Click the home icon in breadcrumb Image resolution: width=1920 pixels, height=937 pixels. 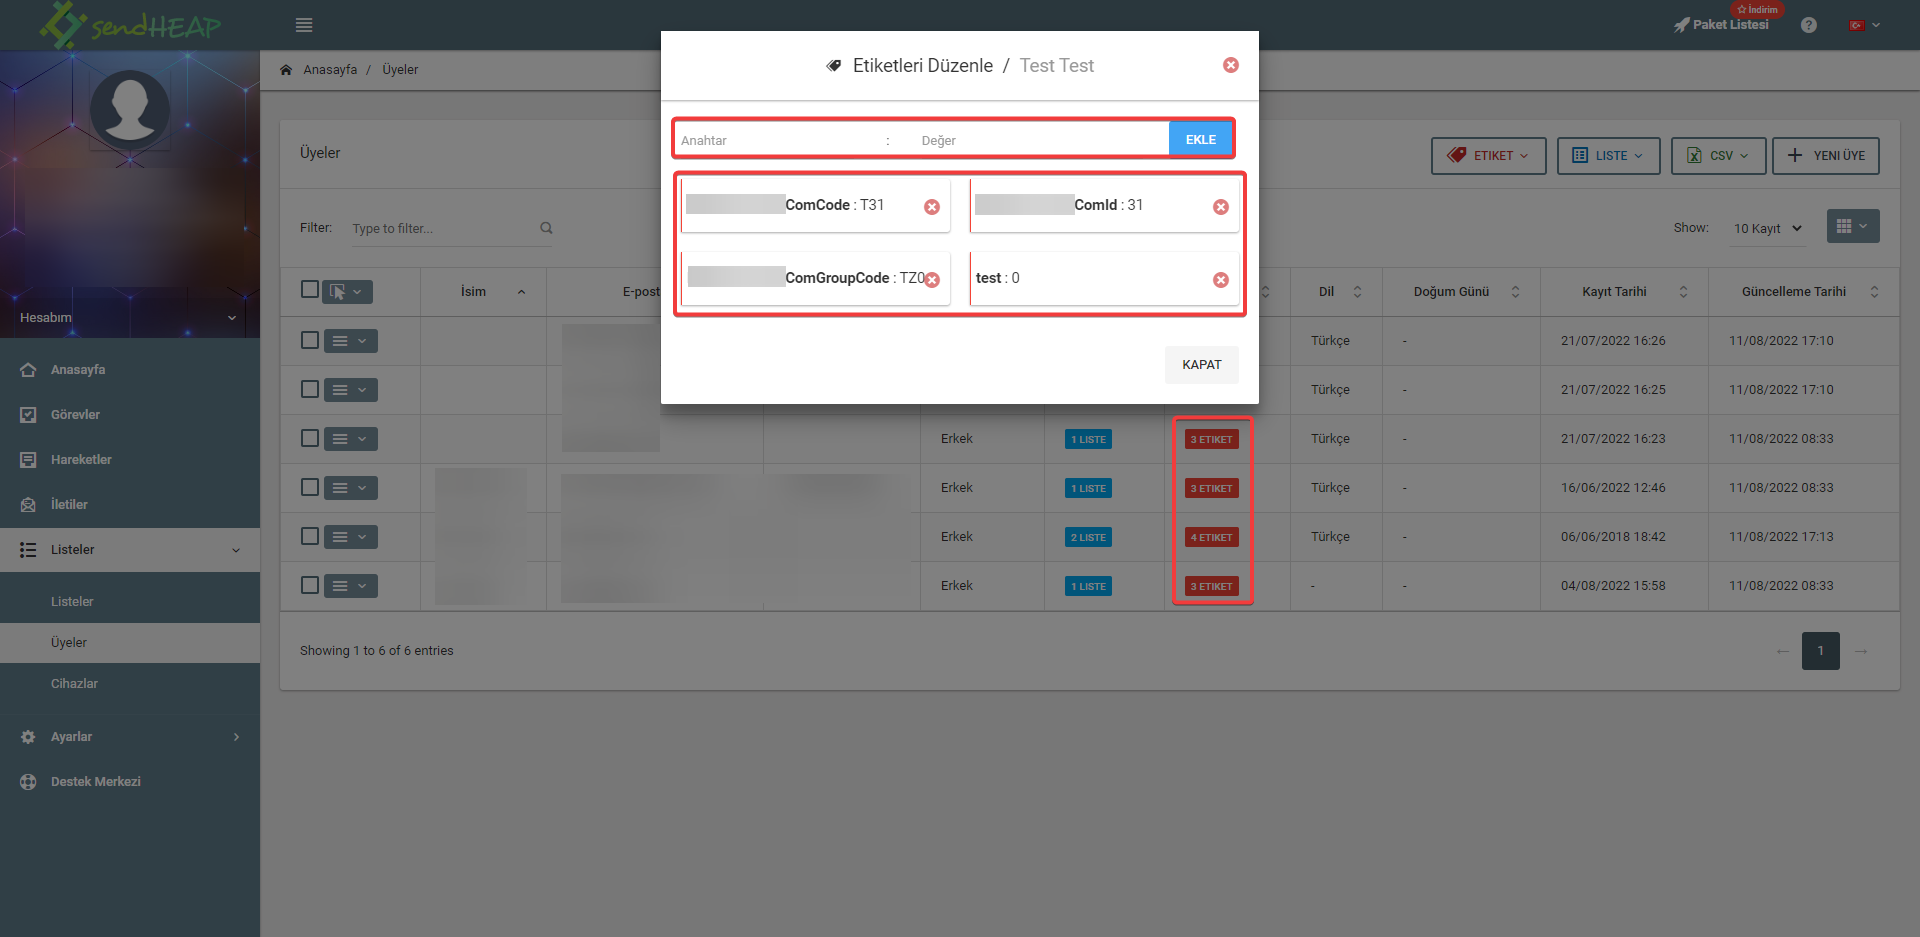click(x=286, y=70)
